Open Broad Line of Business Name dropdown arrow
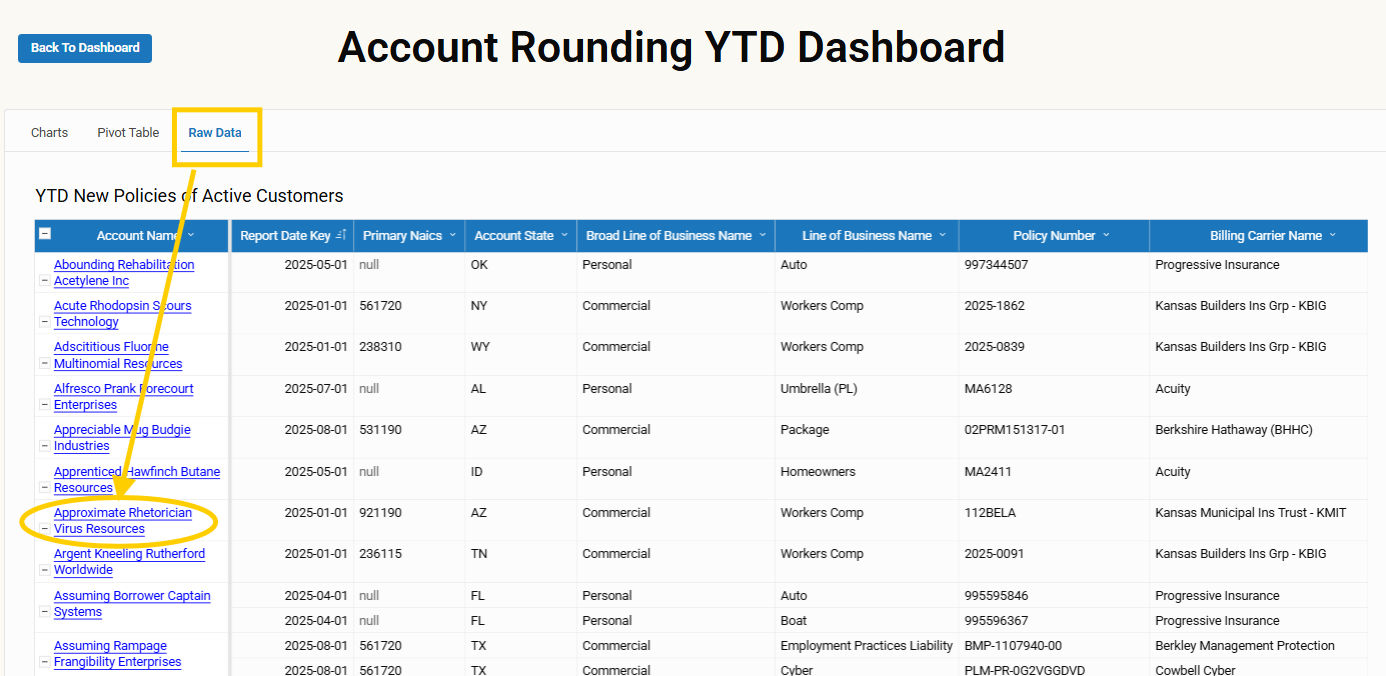1386x676 pixels. (763, 235)
